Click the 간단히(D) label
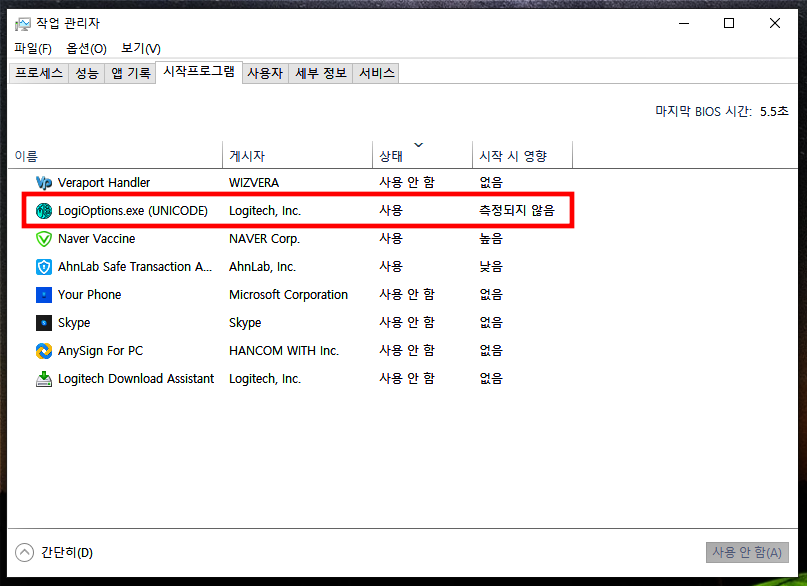Screen dimensions: 807x586 click(x=67, y=553)
